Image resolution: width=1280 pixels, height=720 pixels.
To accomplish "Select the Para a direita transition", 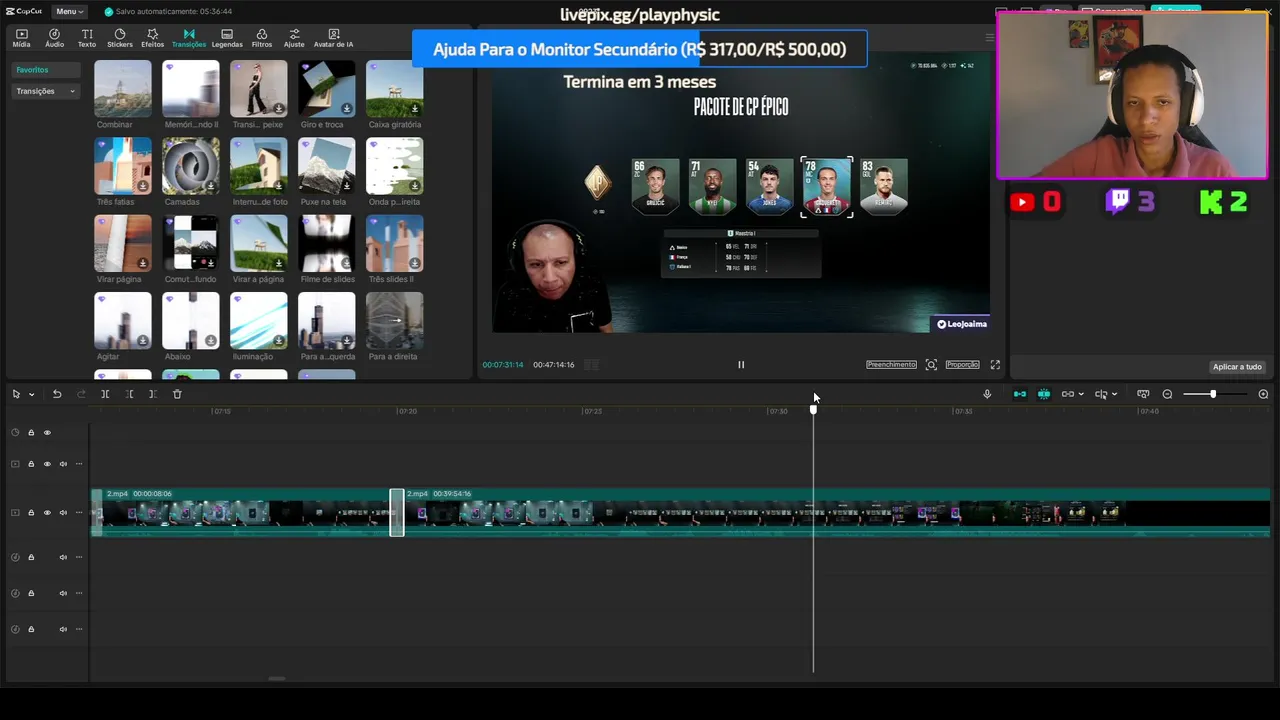I will pos(394,320).
